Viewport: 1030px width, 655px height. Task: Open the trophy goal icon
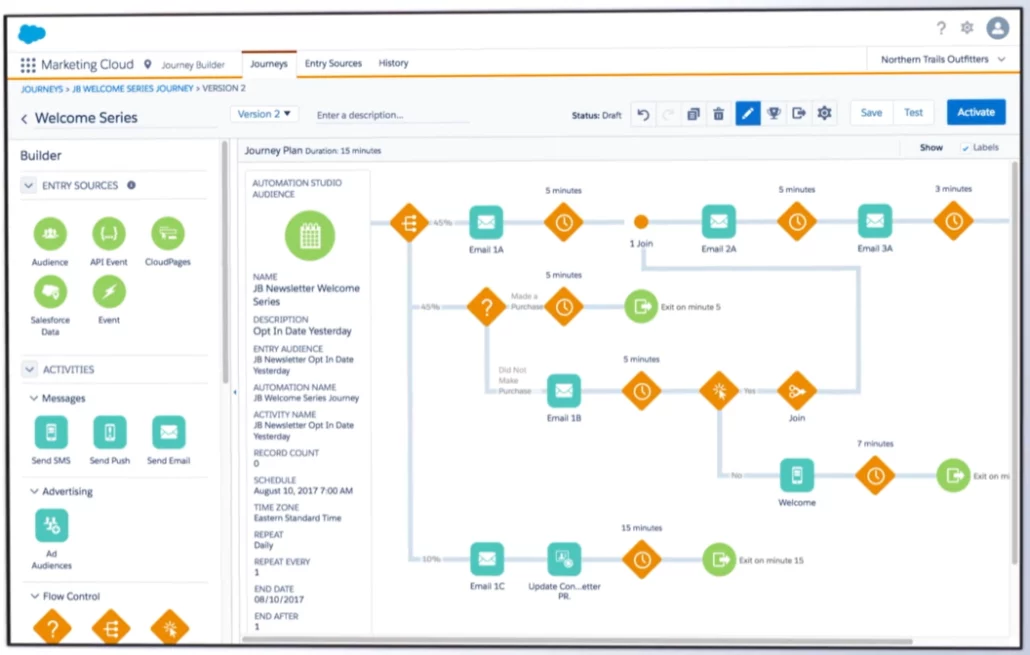click(774, 113)
